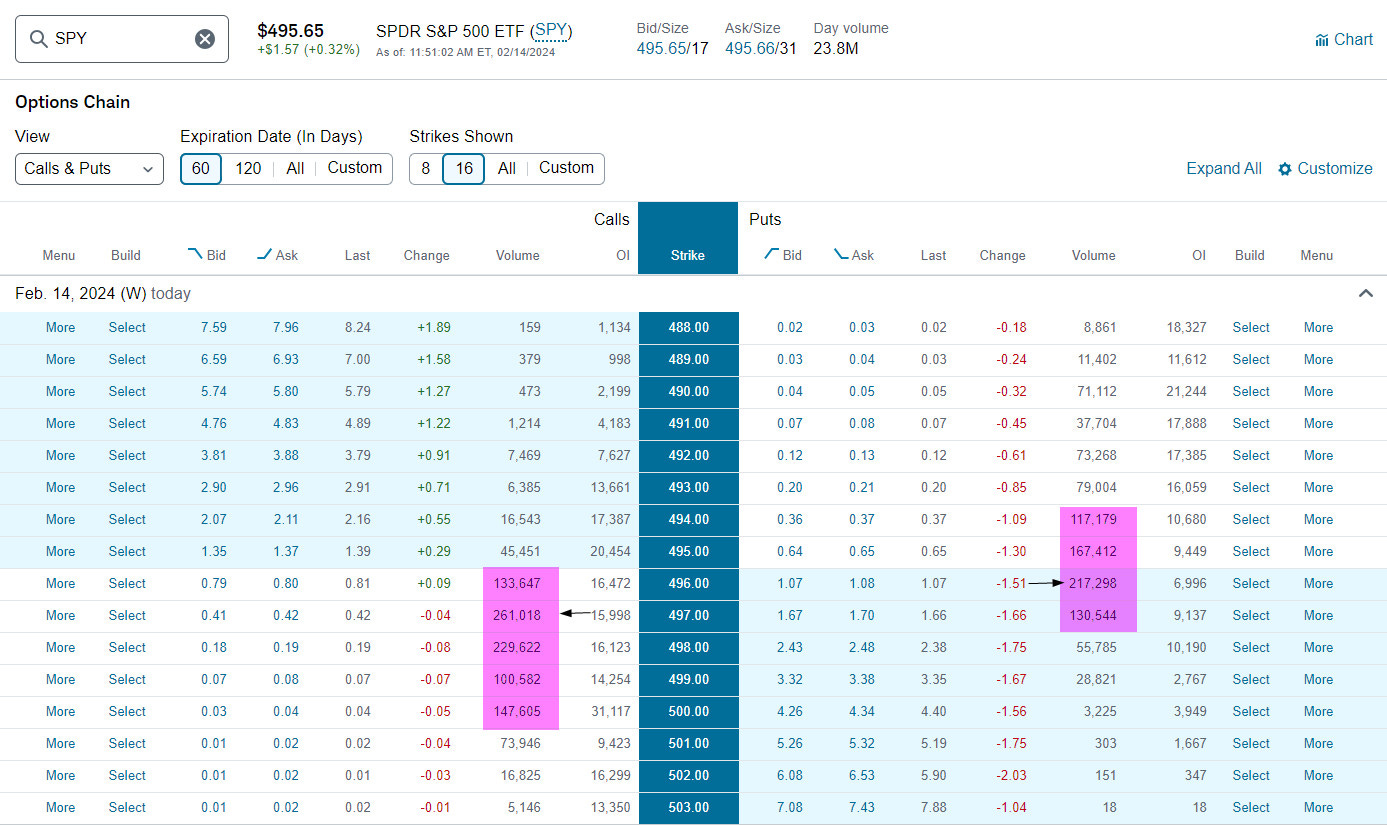Click put bid 4.26 at 500 strike

[x=789, y=711]
